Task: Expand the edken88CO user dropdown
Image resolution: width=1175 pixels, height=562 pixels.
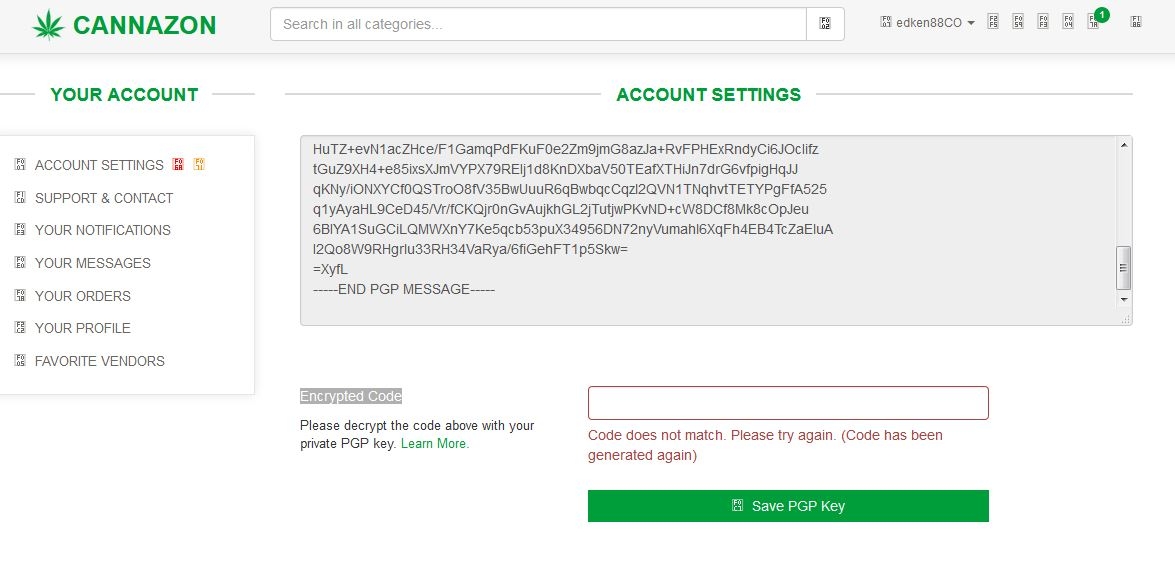Action: click(x=928, y=22)
